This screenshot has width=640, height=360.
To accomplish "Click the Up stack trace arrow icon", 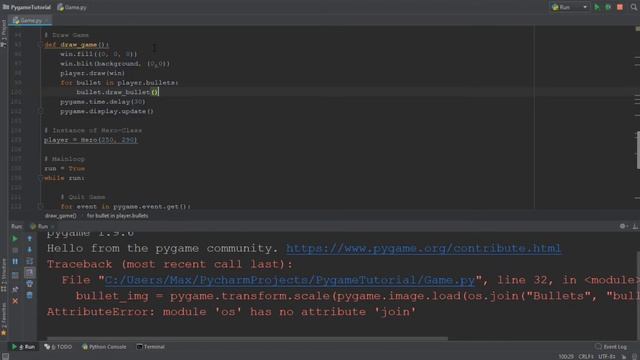I will (29, 238).
